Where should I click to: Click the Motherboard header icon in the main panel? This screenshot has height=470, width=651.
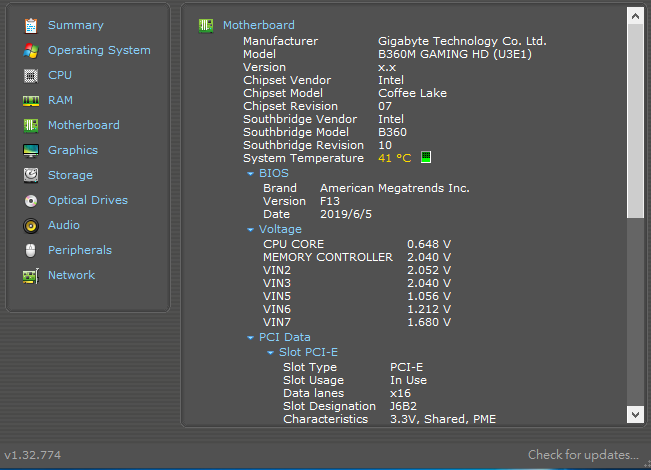(206, 26)
